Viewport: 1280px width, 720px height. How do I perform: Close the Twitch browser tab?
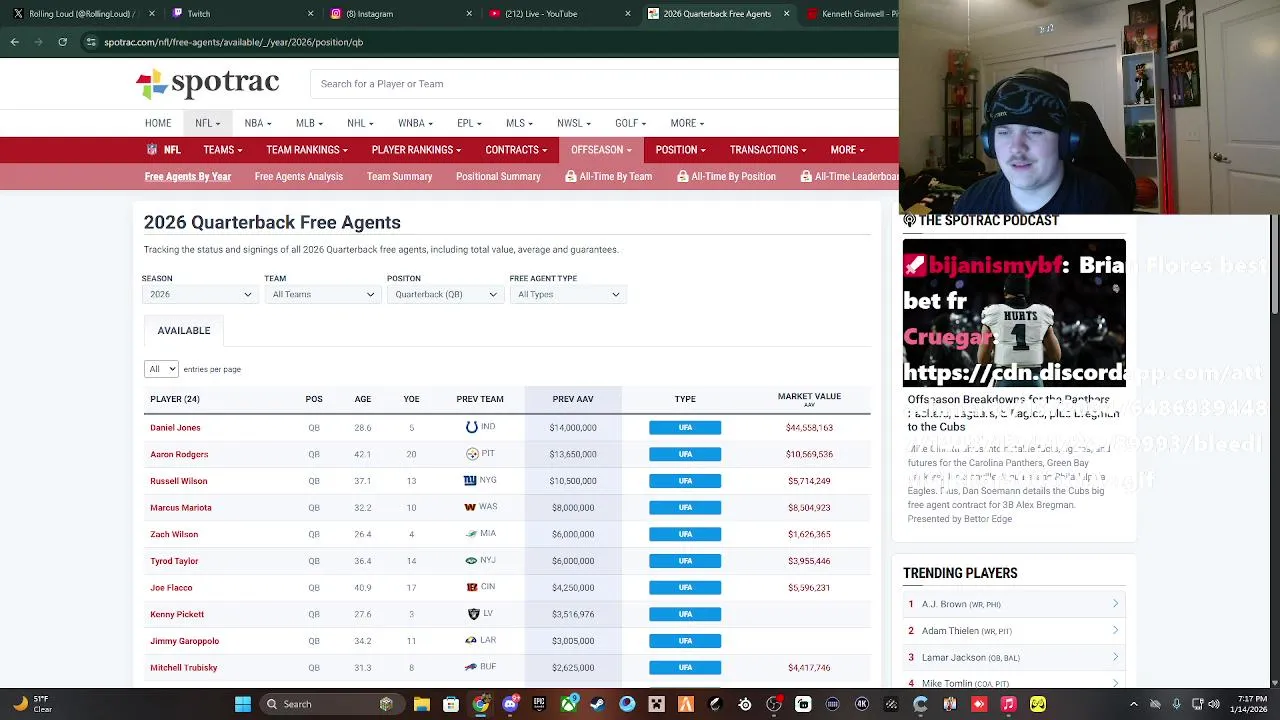point(310,14)
